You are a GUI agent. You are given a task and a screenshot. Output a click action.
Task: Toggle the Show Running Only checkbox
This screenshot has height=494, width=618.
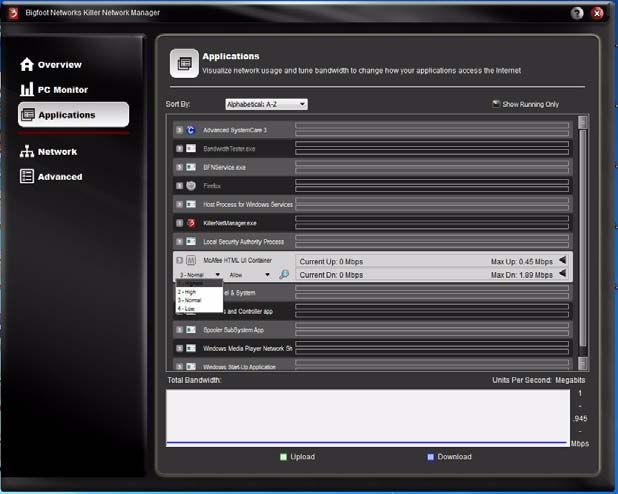(496, 104)
